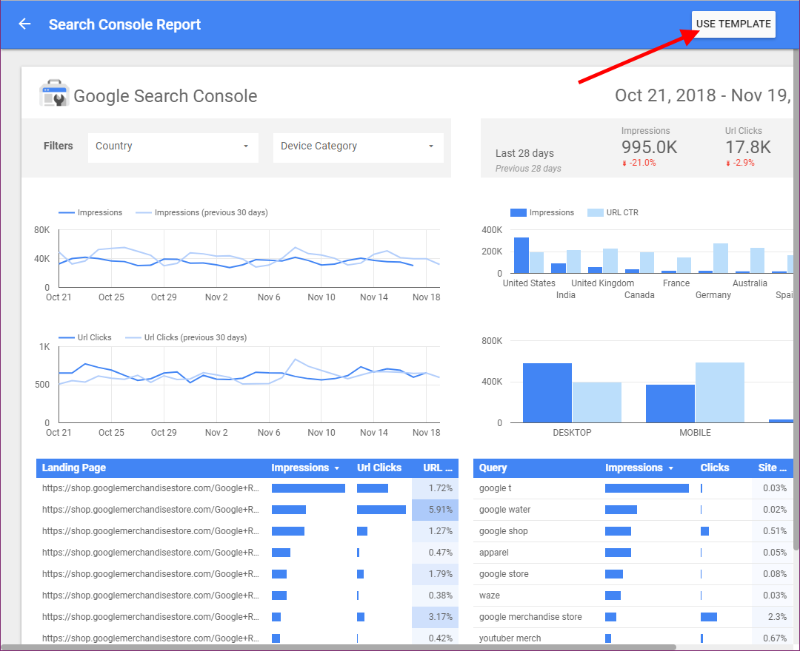Open the first landing page URL row
The height and width of the screenshot is (651, 800).
[x=150, y=488]
